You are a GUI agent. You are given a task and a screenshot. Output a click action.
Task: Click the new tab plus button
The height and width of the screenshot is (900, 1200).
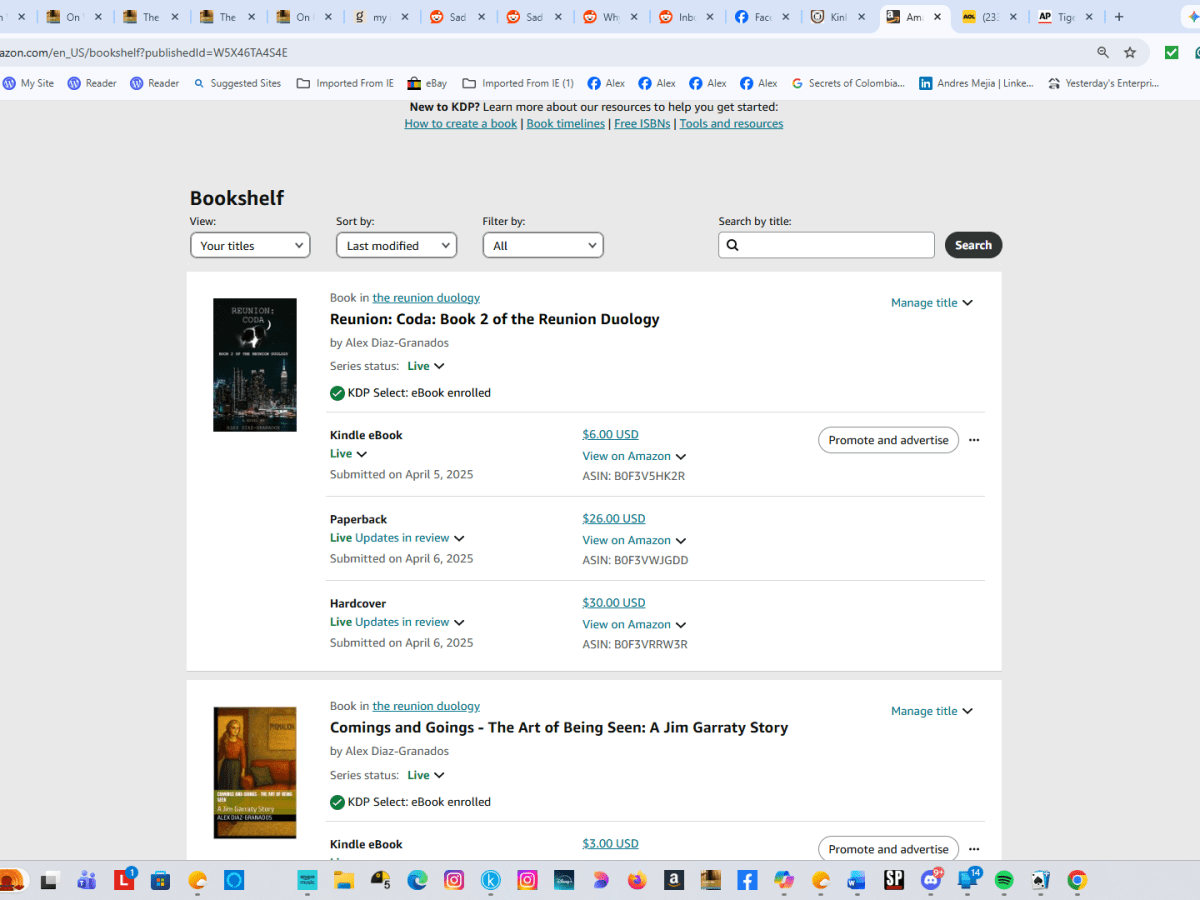(x=1119, y=17)
